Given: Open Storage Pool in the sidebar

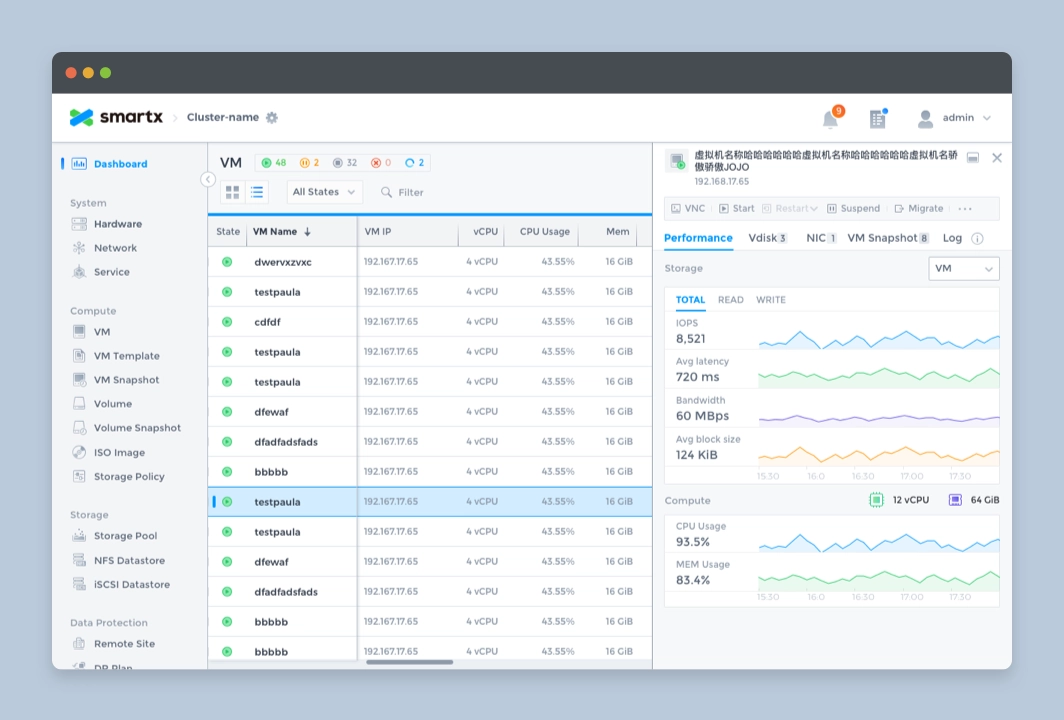Looking at the screenshot, I should (125, 536).
